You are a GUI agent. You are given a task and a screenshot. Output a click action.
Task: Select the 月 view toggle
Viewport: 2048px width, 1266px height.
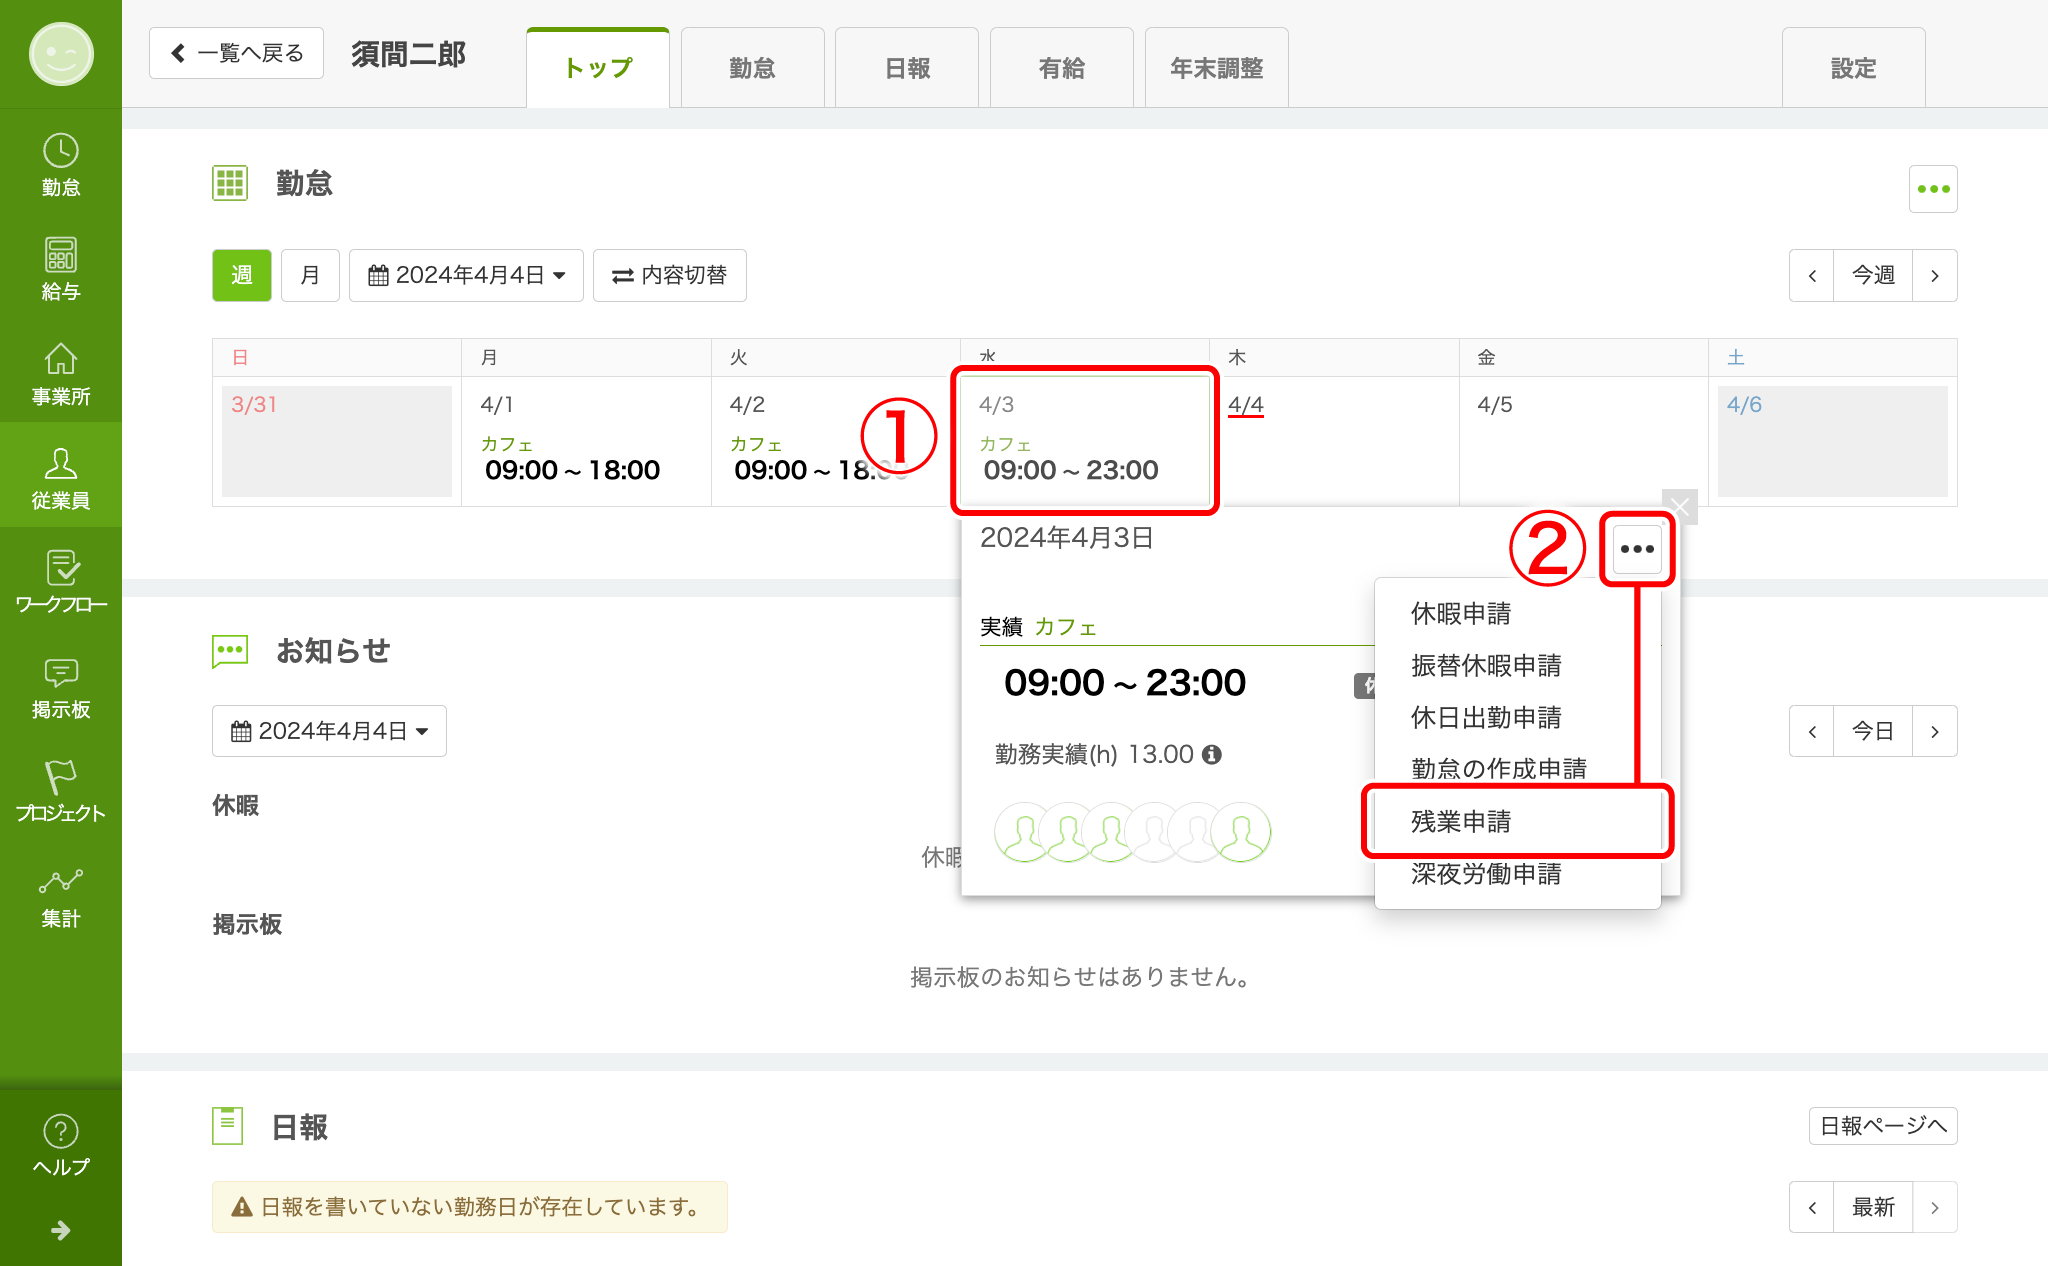310,275
